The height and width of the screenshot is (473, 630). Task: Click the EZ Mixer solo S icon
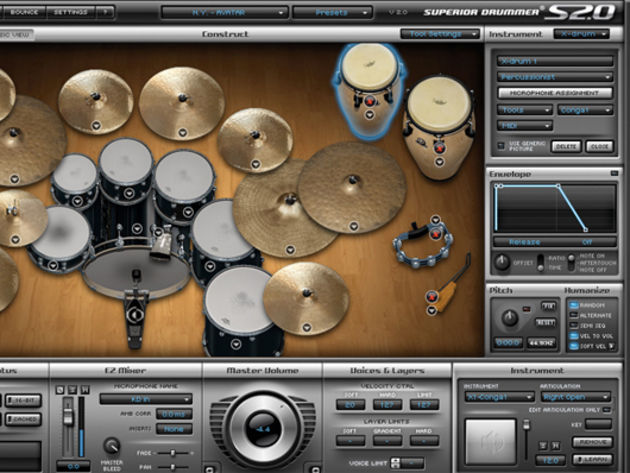pyautogui.click(x=72, y=389)
